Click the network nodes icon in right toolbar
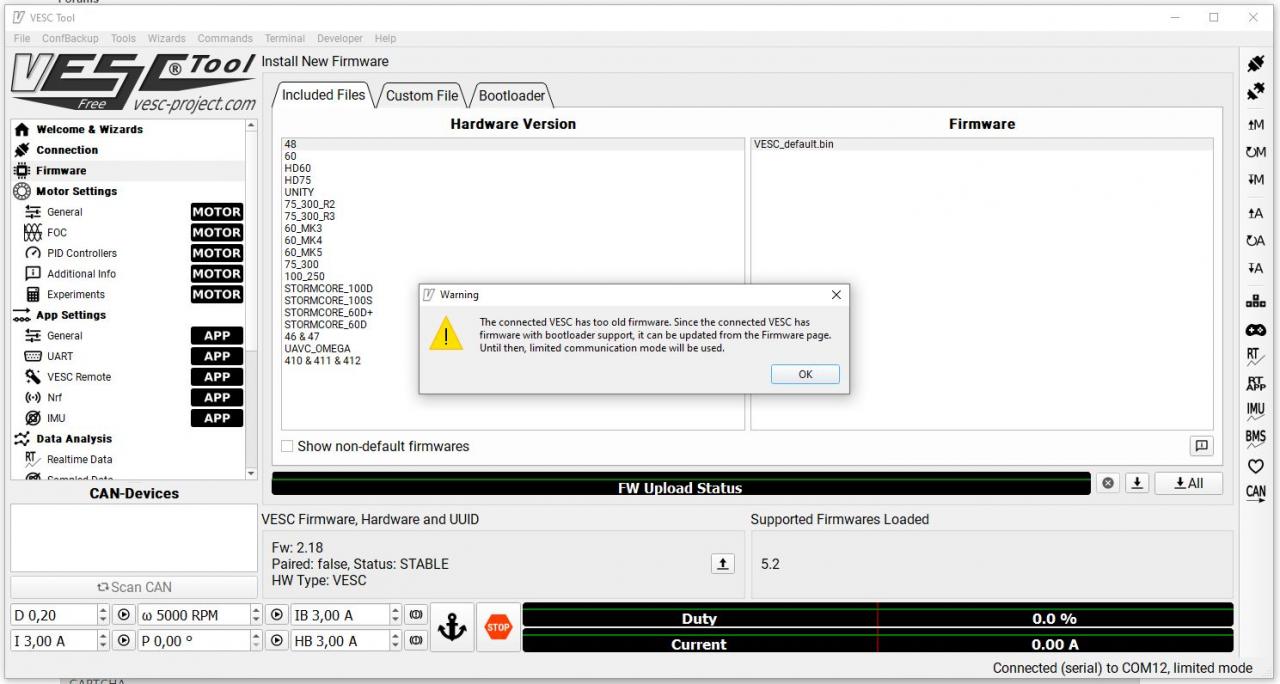Screen dimensions: 1280x684 click(x=1256, y=301)
